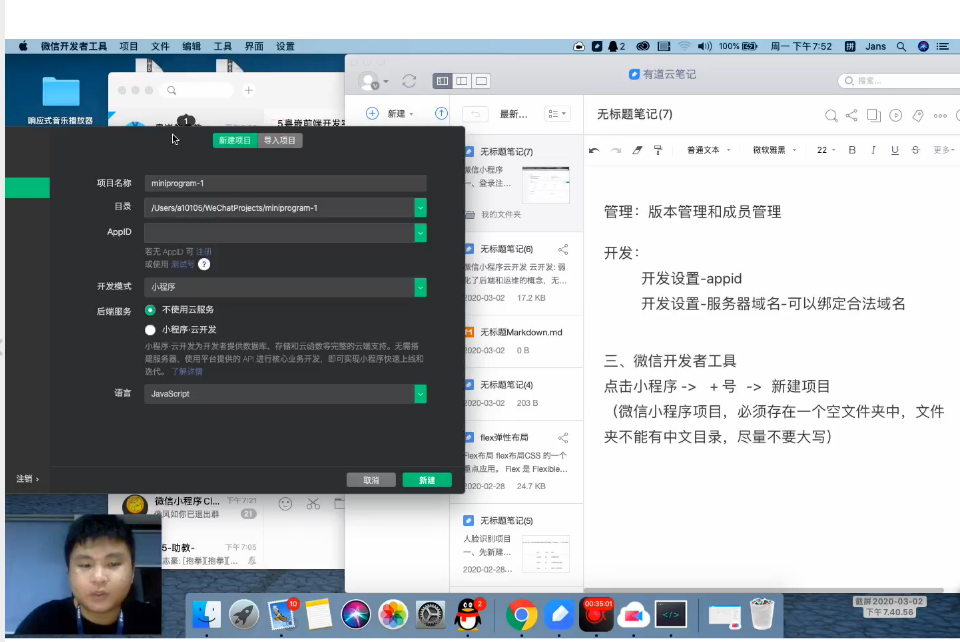Switch to the 新建项目 tab
This screenshot has height=642, width=960.
[235, 141]
